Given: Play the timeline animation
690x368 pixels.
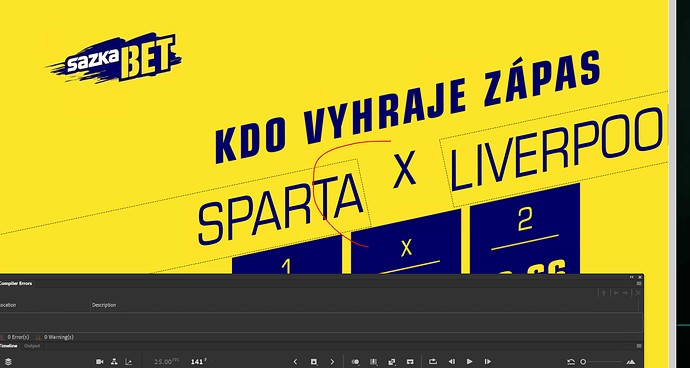Looking at the screenshot, I should tap(470, 362).
